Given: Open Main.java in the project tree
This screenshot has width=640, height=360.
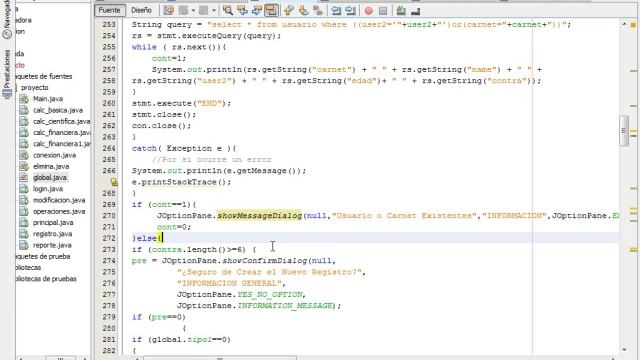Looking at the screenshot, I should [48, 99].
